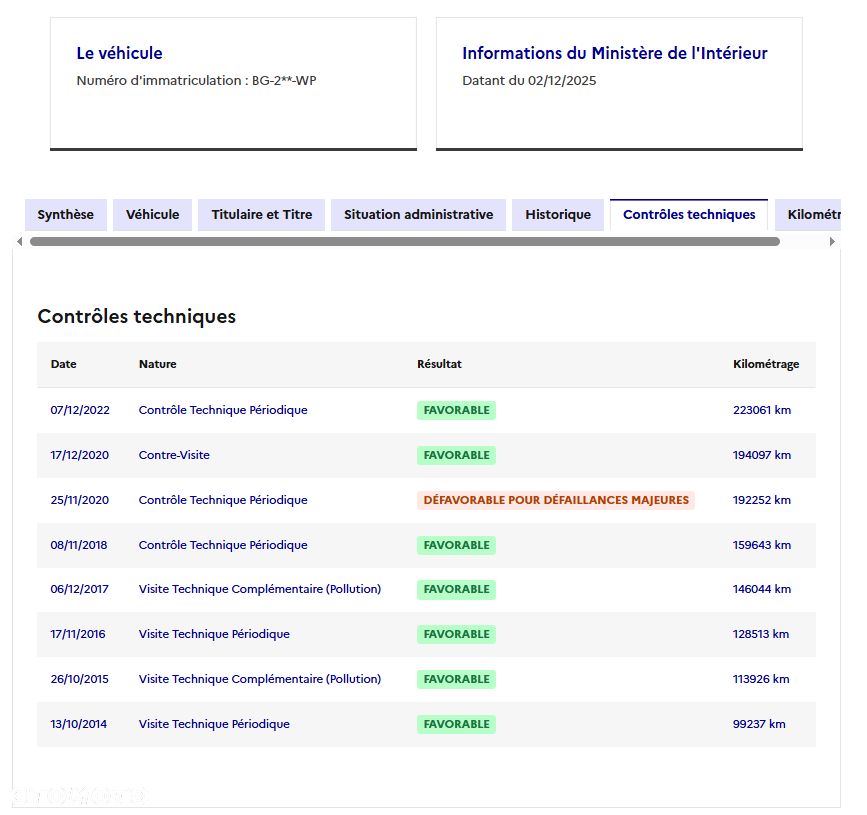Click FAVORABLE badge for 26/10/2015
The image size is (867, 815).
(x=456, y=679)
